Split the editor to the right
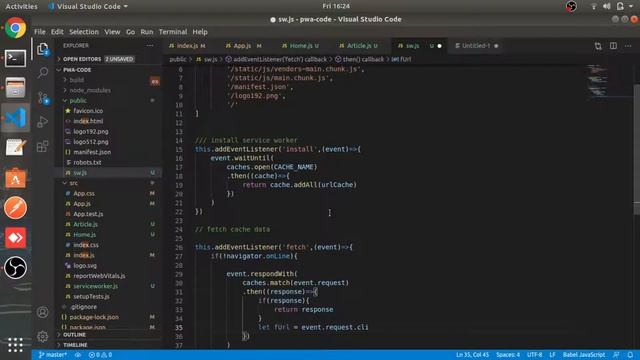 [x=613, y=46]
